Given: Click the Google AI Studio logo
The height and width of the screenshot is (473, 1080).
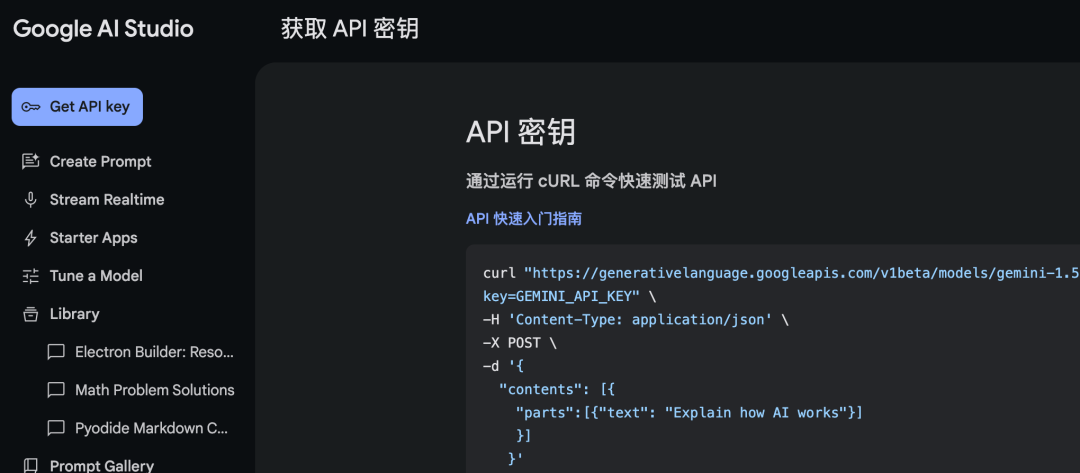Looking at the screenshot, I should (103, 29).
